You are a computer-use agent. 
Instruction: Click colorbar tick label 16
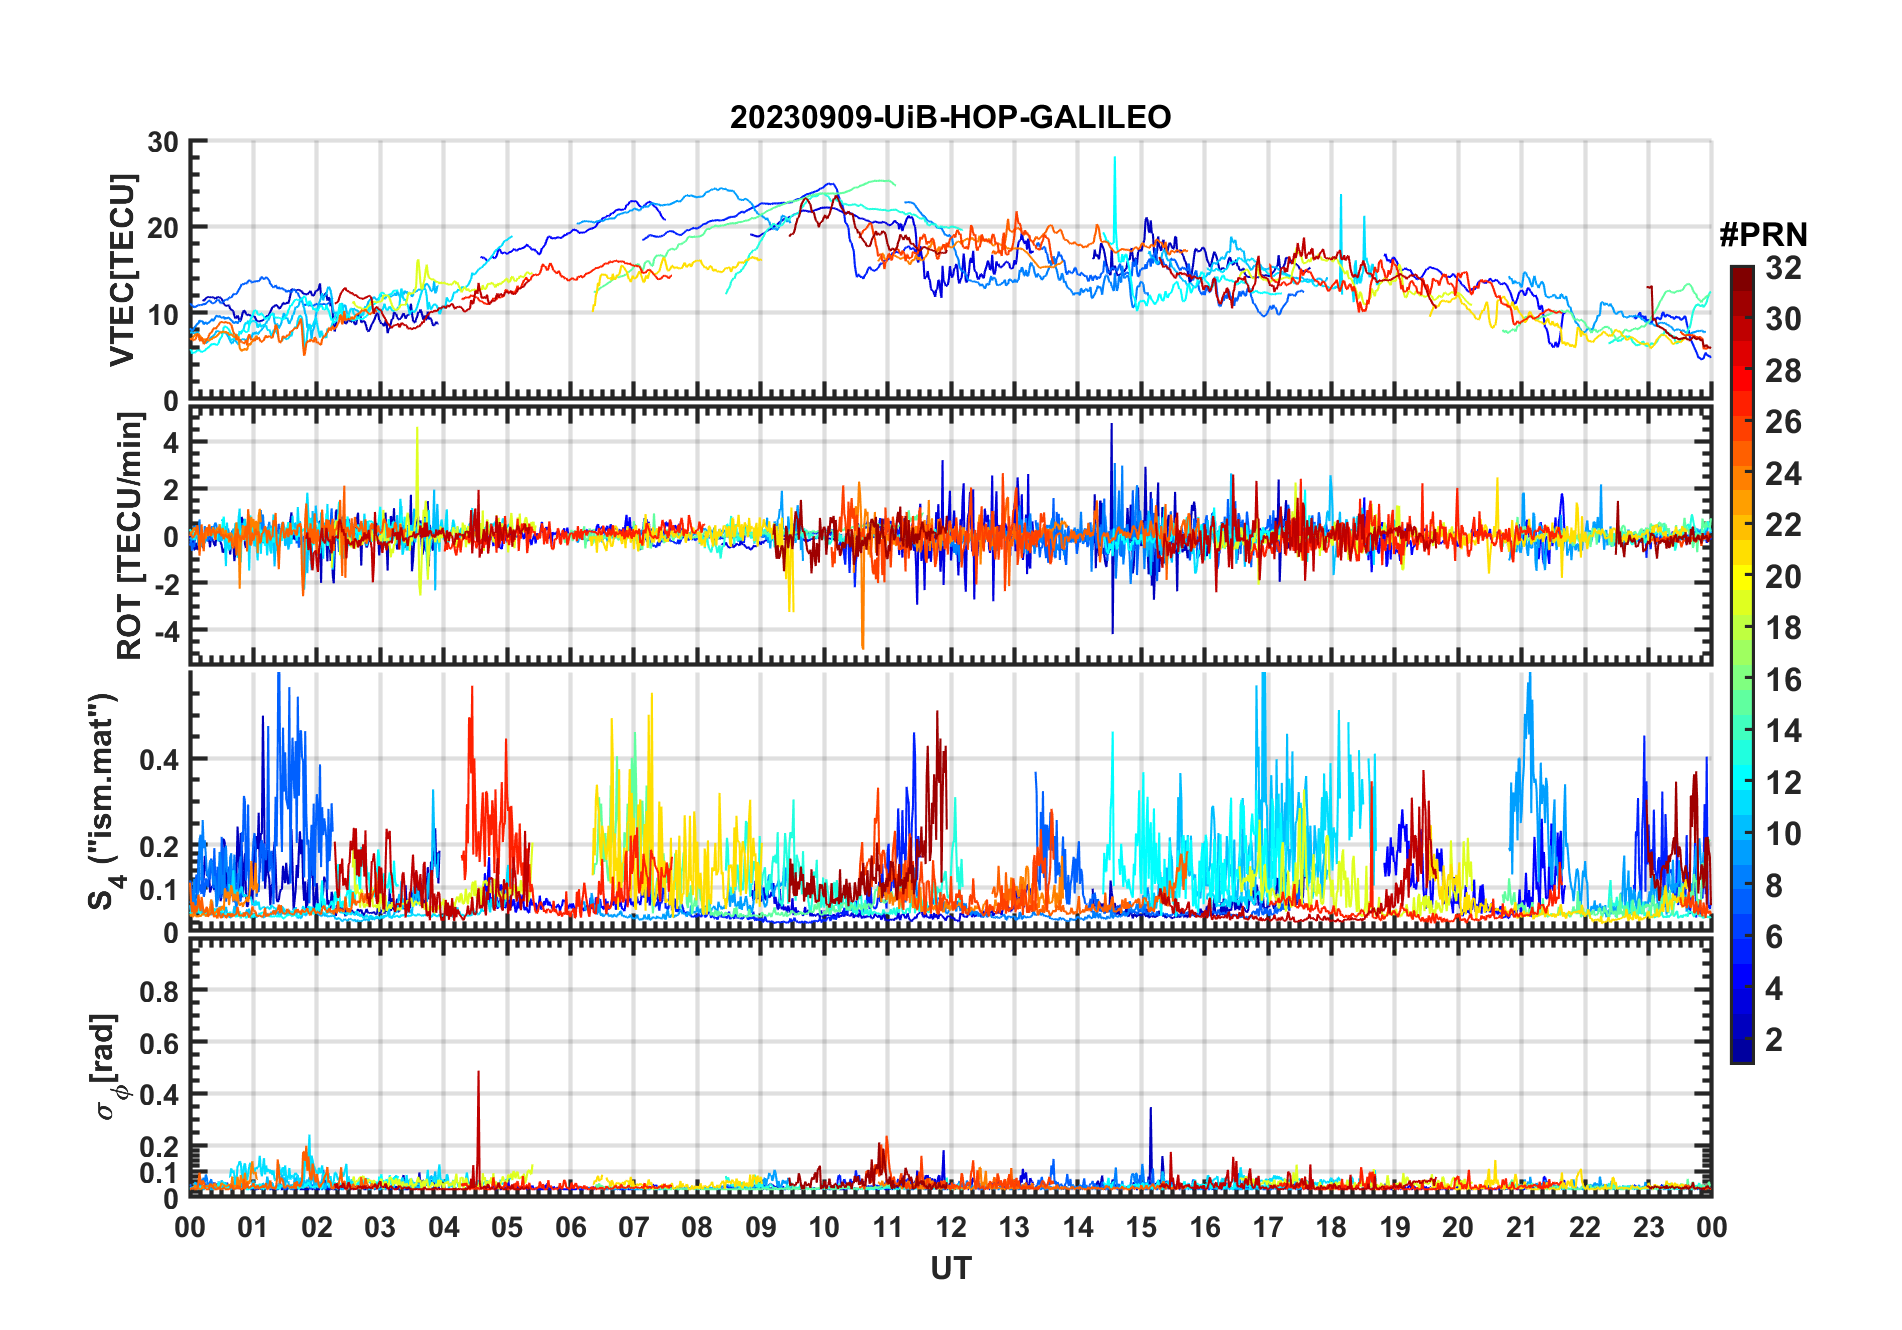1783,680
